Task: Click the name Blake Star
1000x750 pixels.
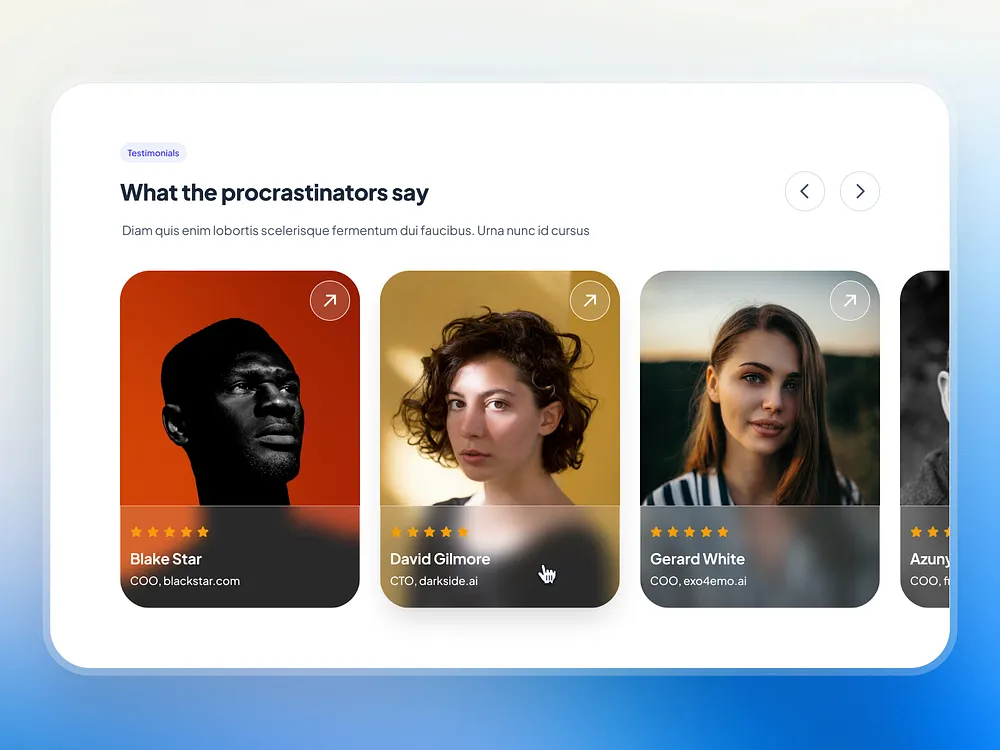Action: 166,559
